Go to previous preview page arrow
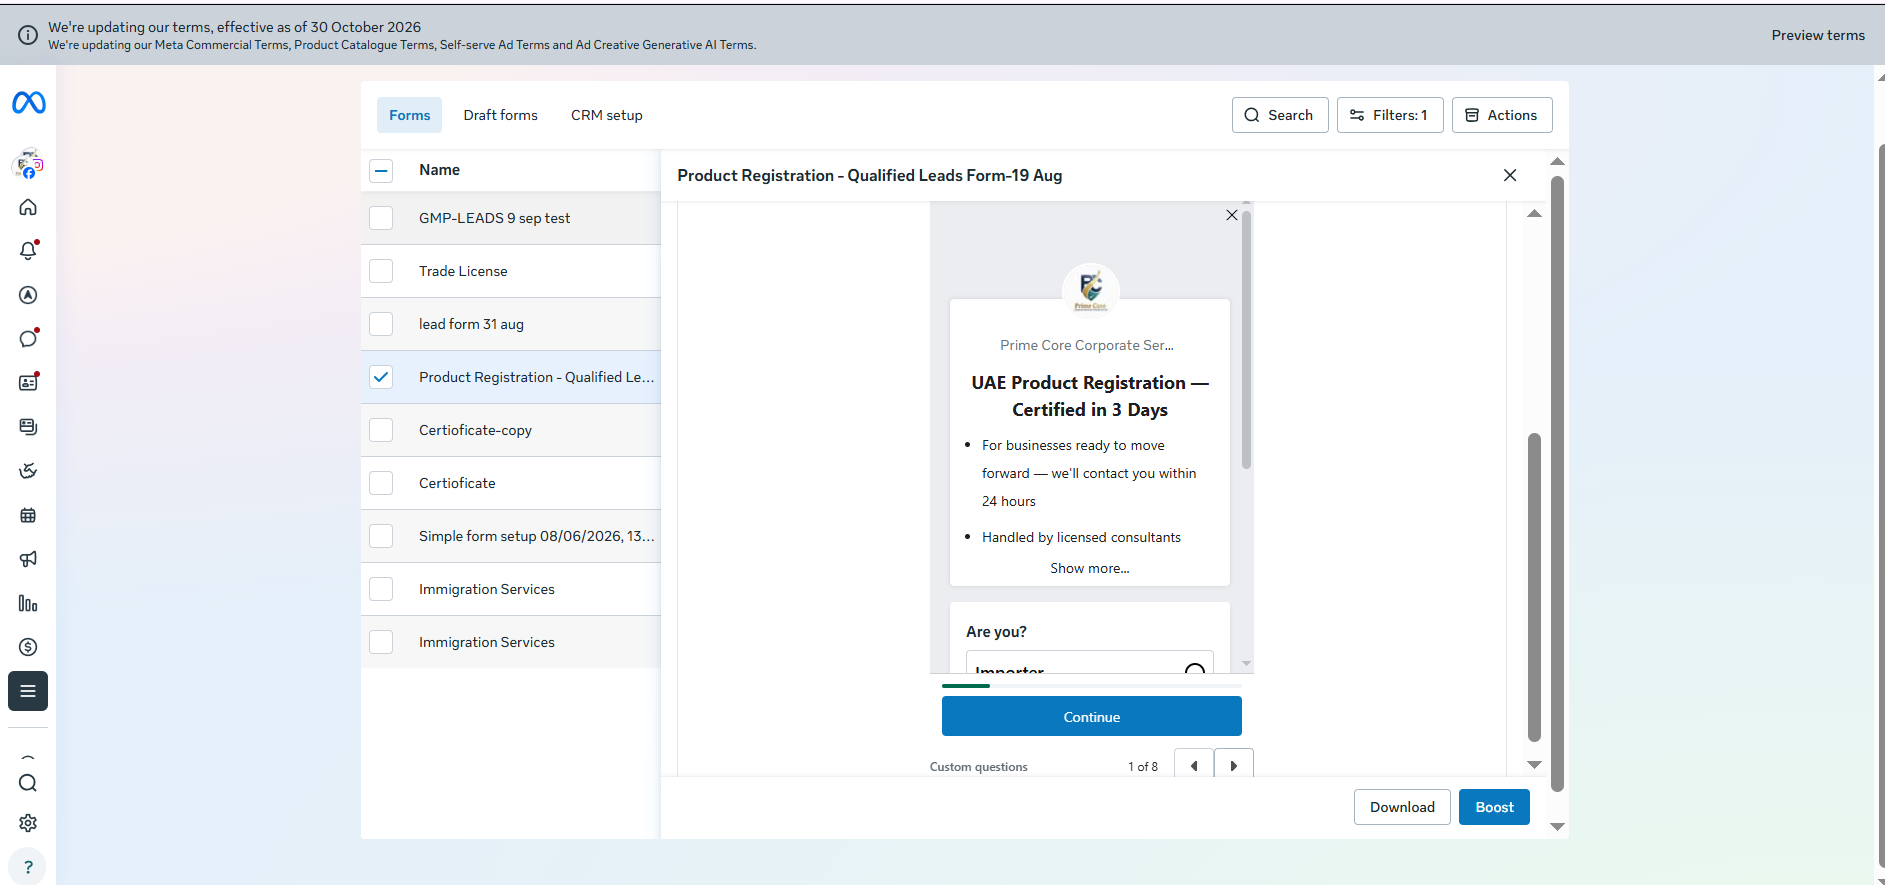 pos(1194,766)
